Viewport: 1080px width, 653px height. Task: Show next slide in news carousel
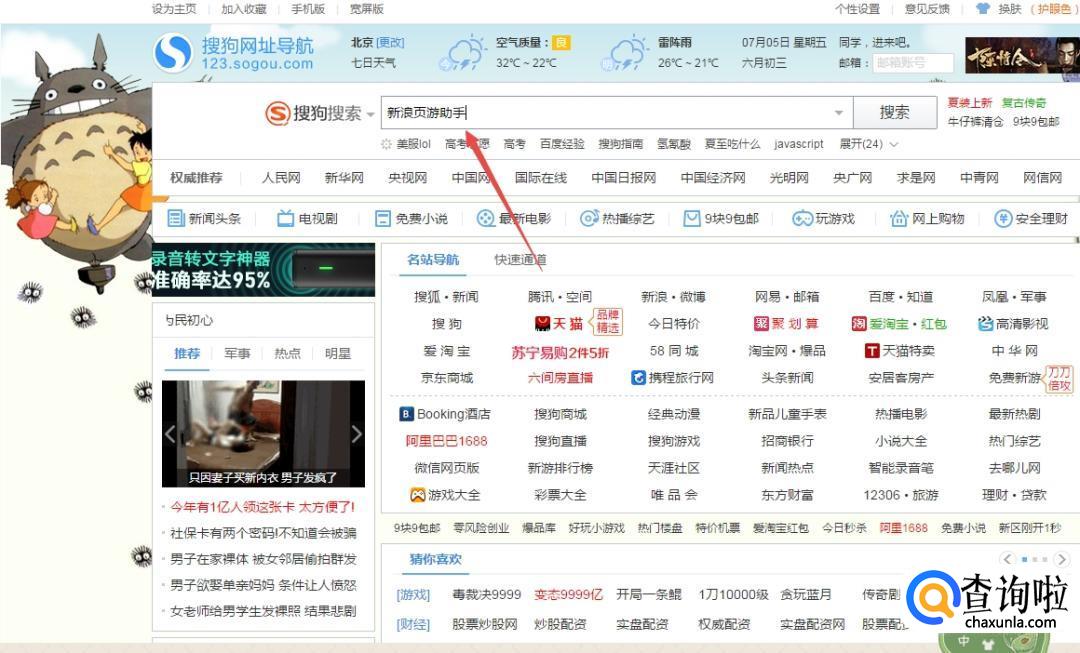(356, 434)
